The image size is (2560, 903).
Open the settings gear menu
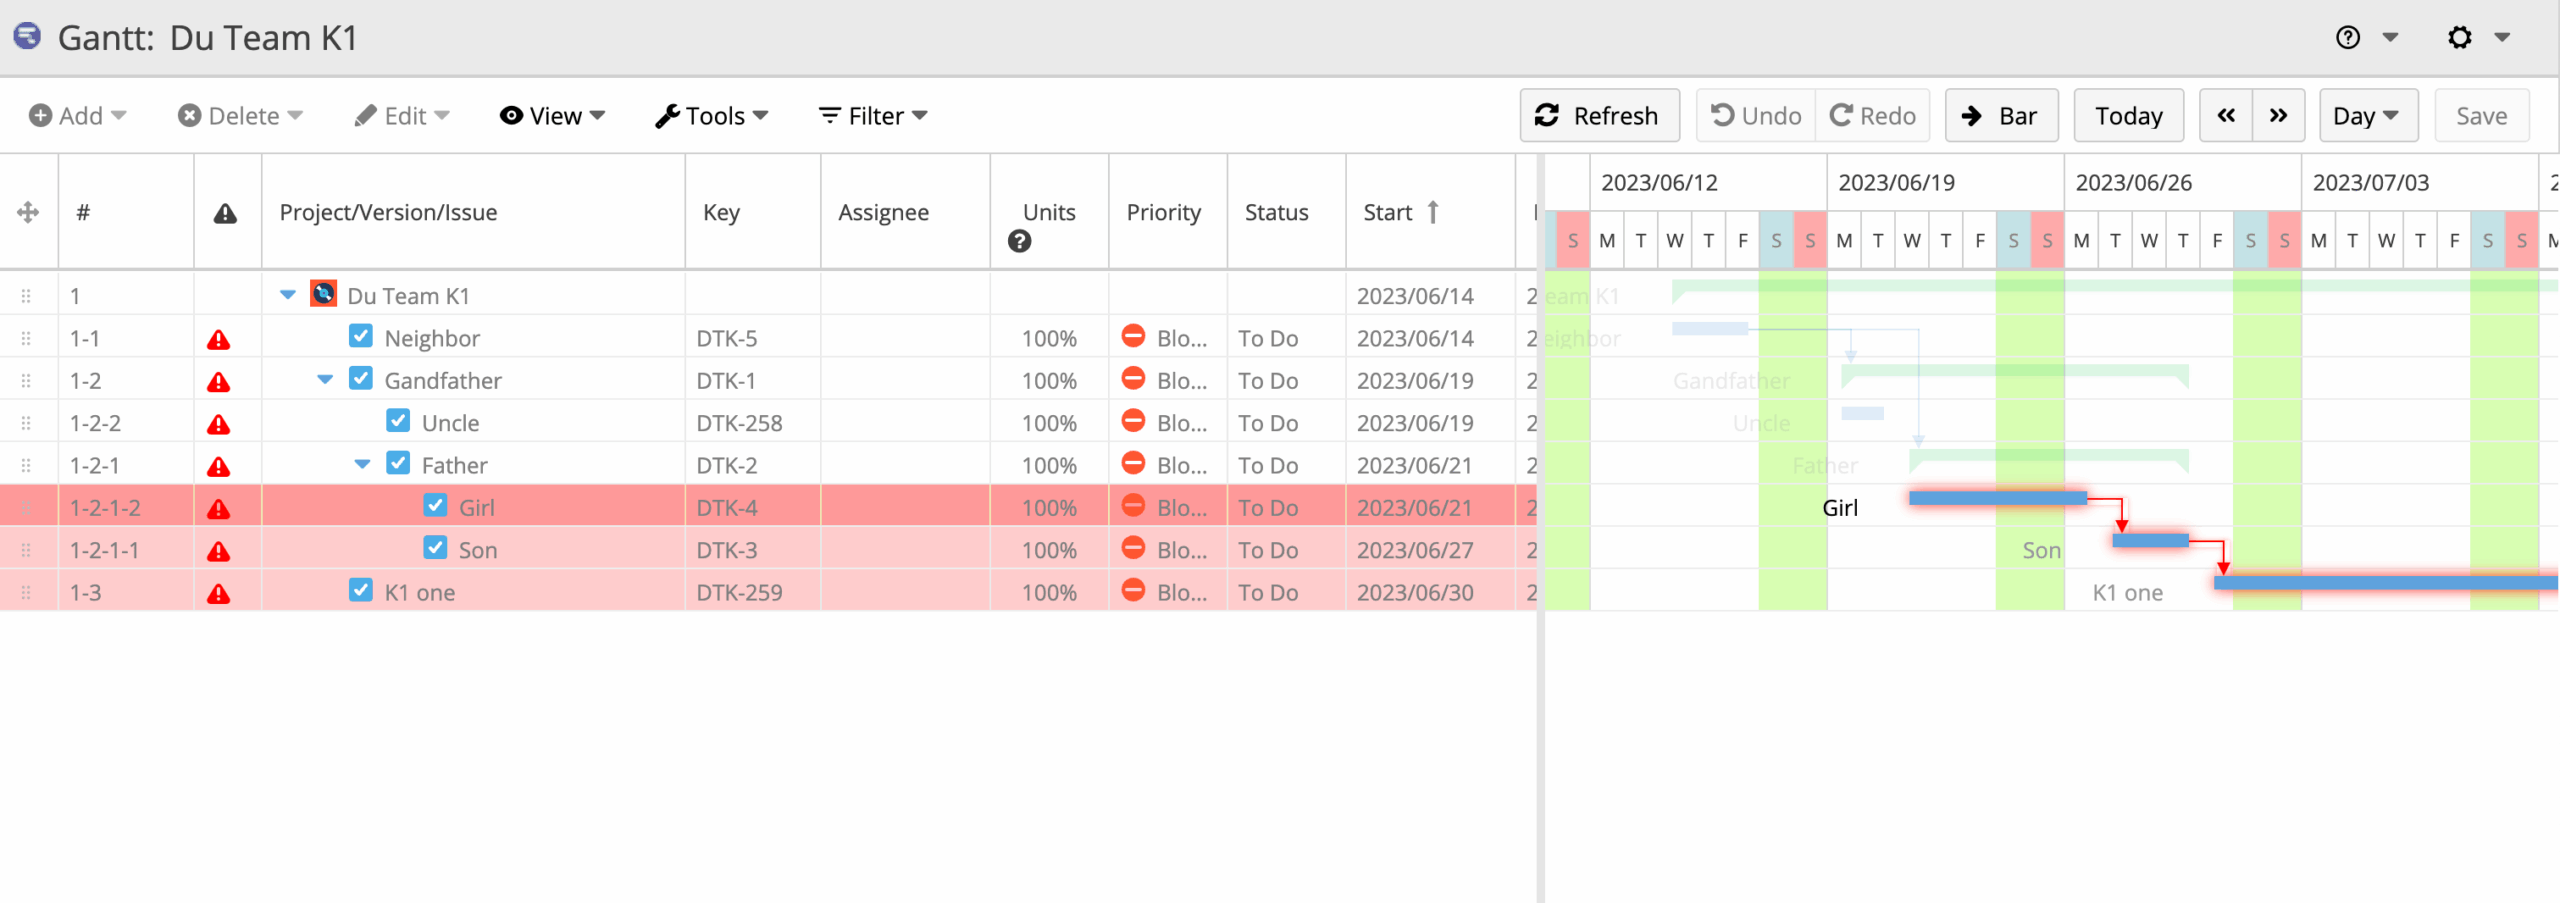point(2459,38)
